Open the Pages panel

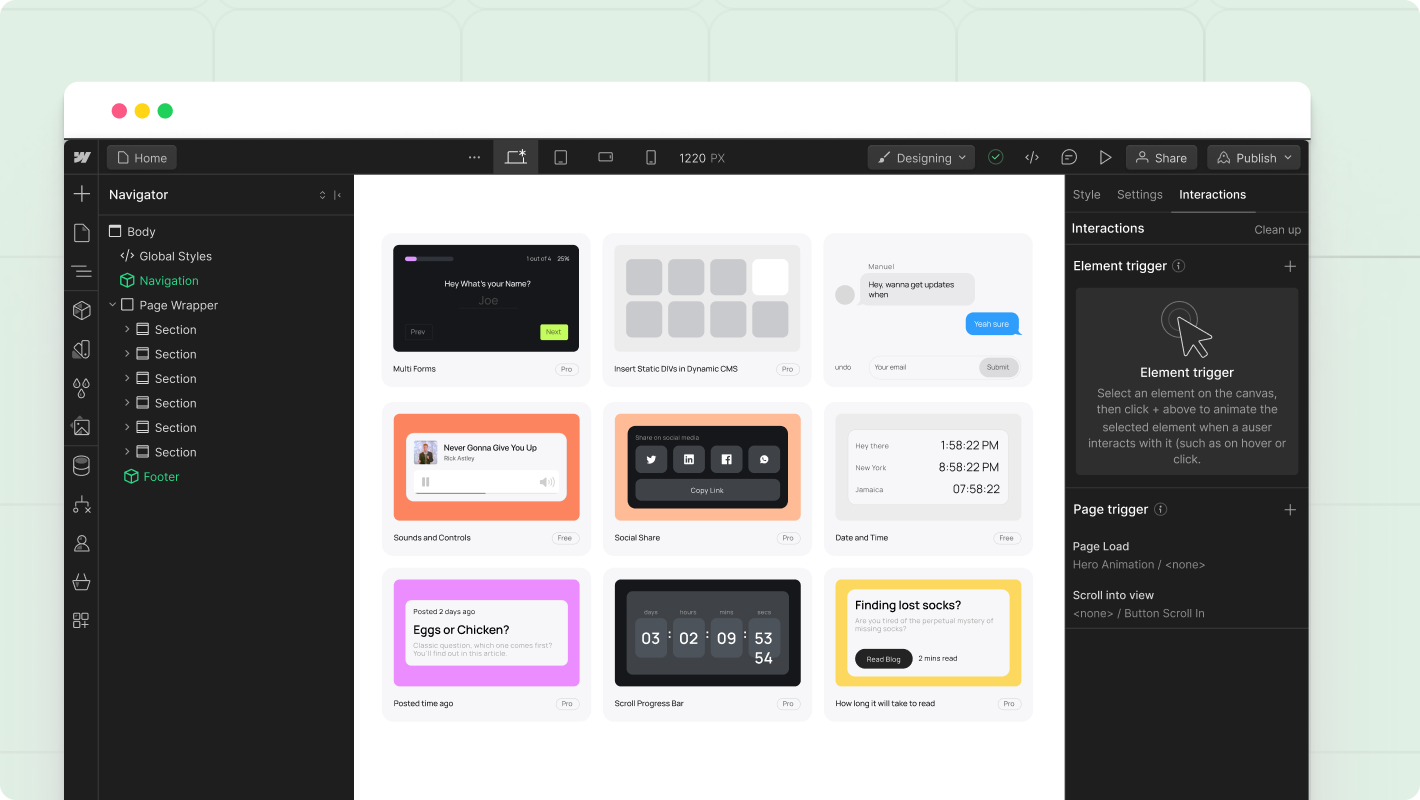[80, 232]
